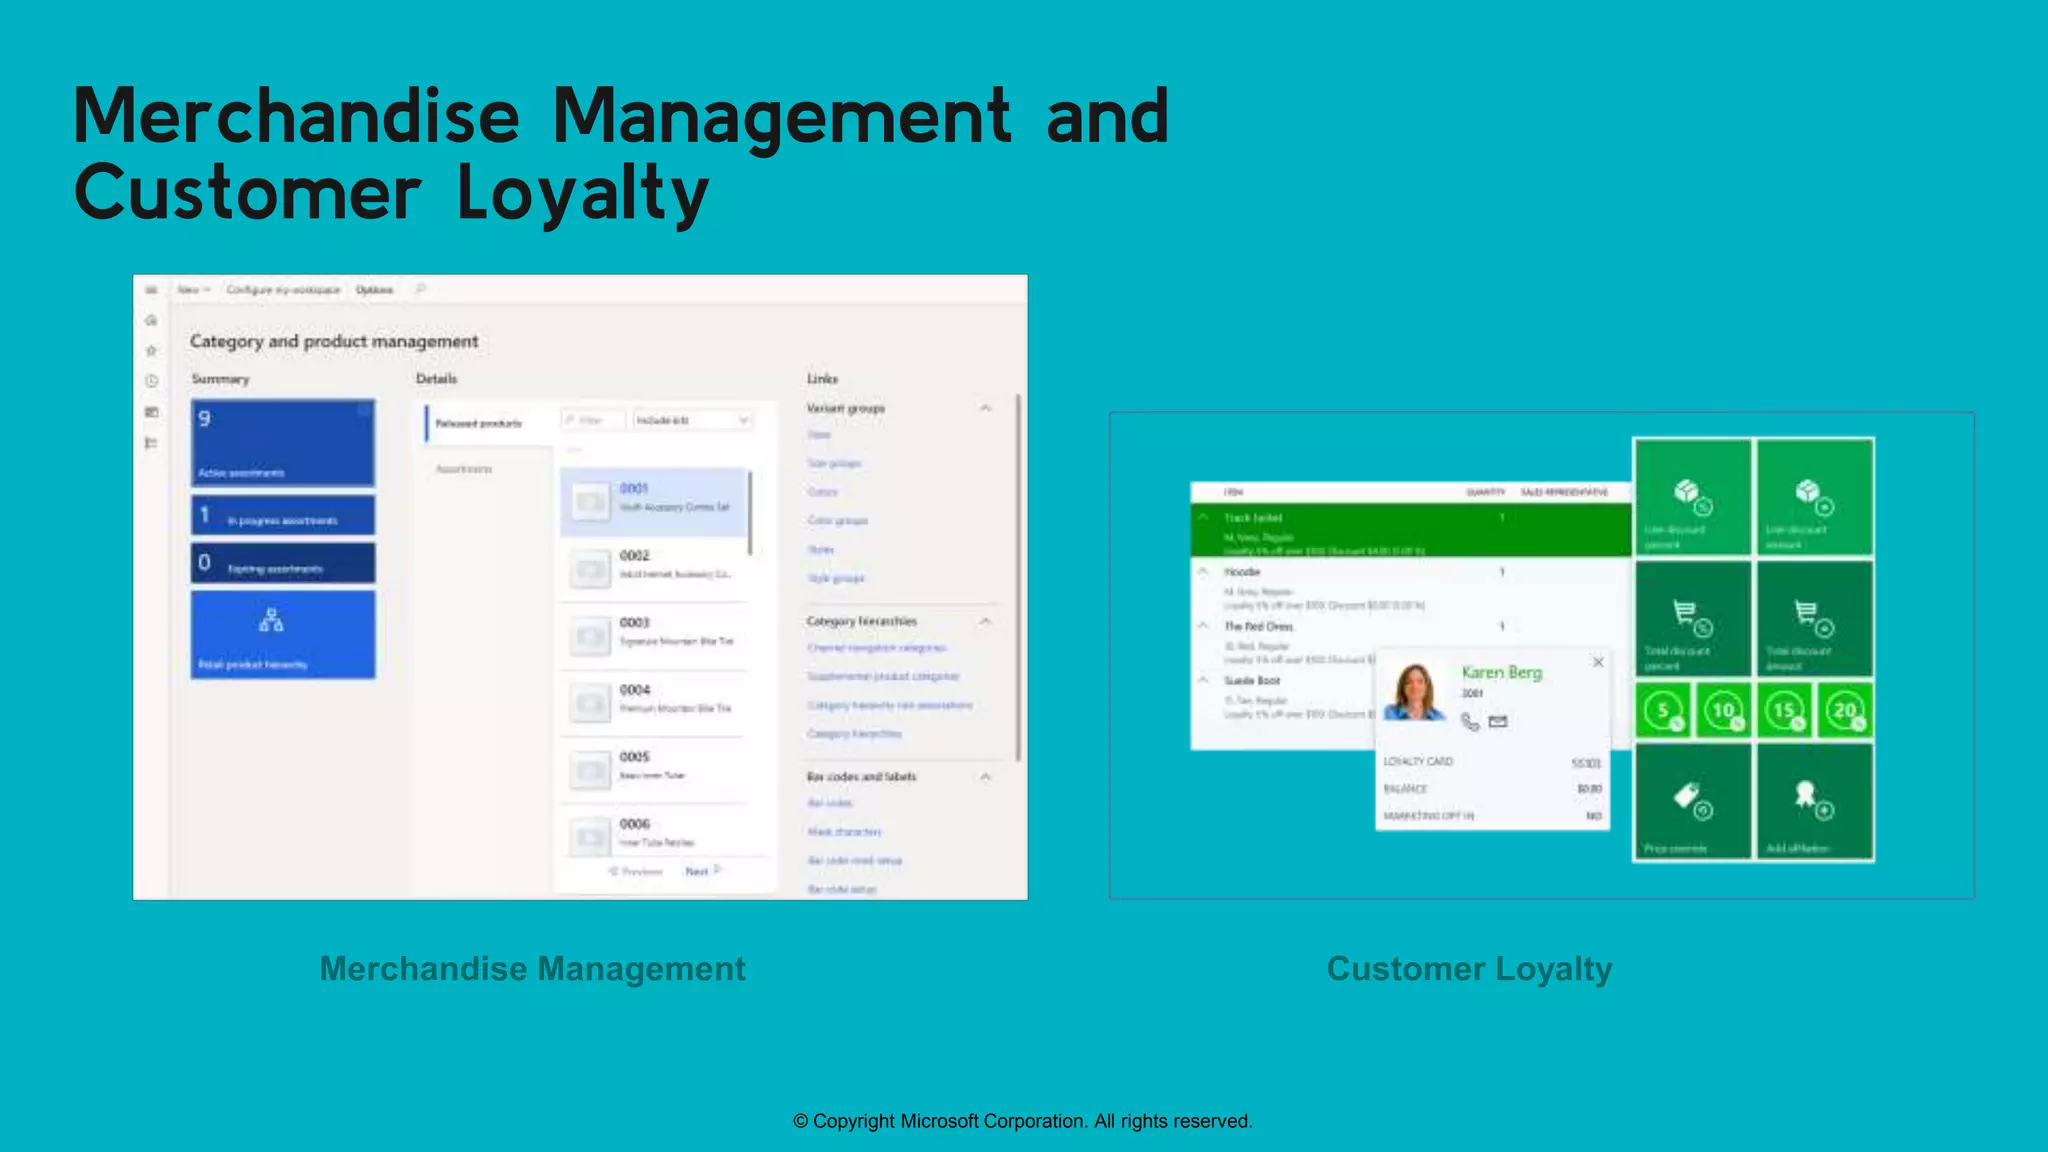This screenshot has height=1152, width=2048.
Task: Click the Price override tile
Action: [1692, 802]
